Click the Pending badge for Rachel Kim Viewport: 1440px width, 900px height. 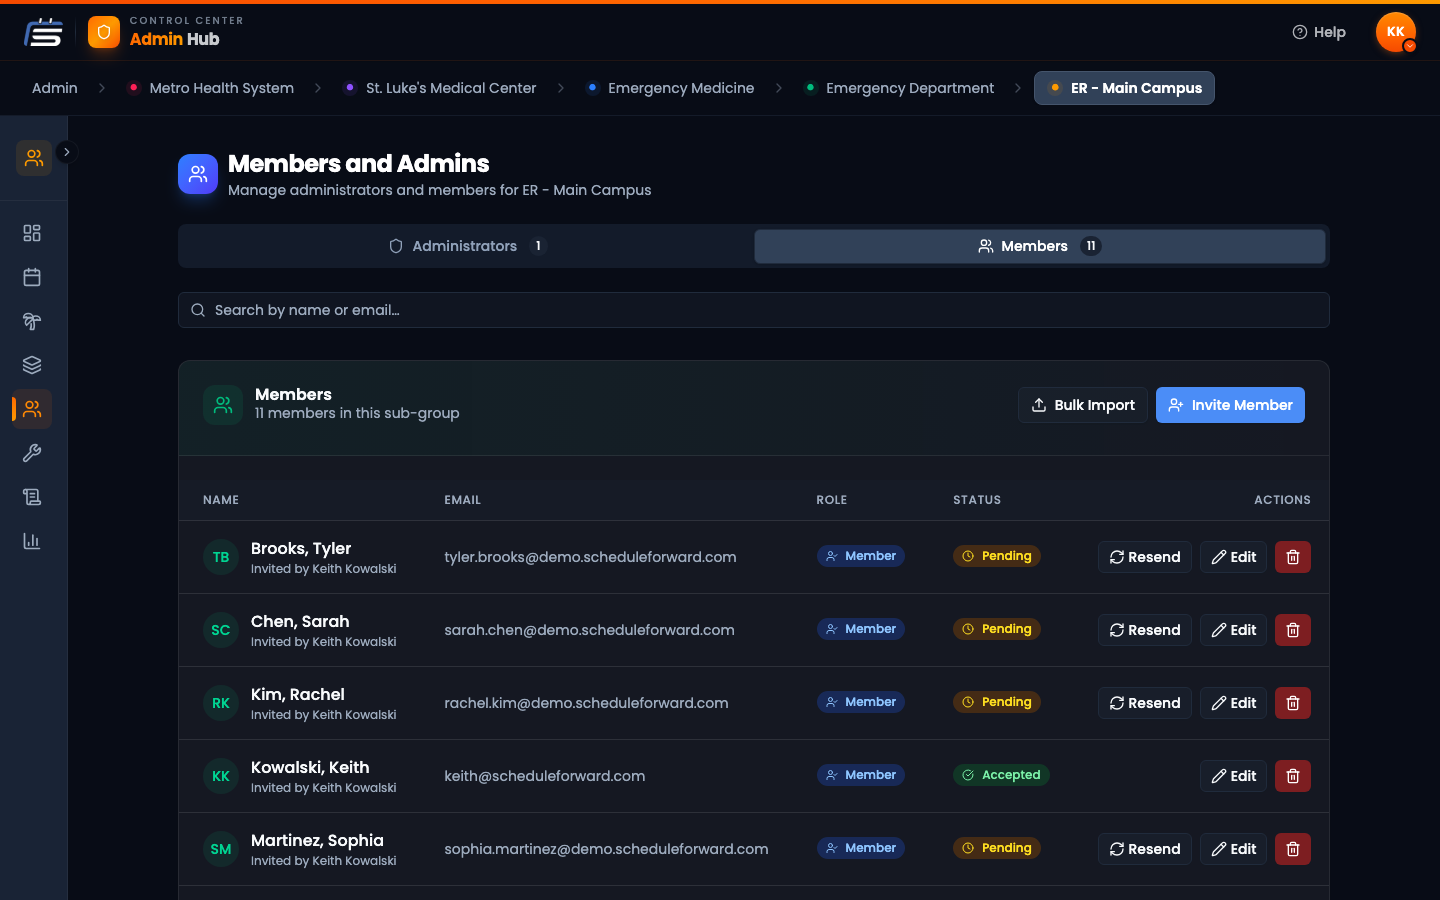point(997,702)
